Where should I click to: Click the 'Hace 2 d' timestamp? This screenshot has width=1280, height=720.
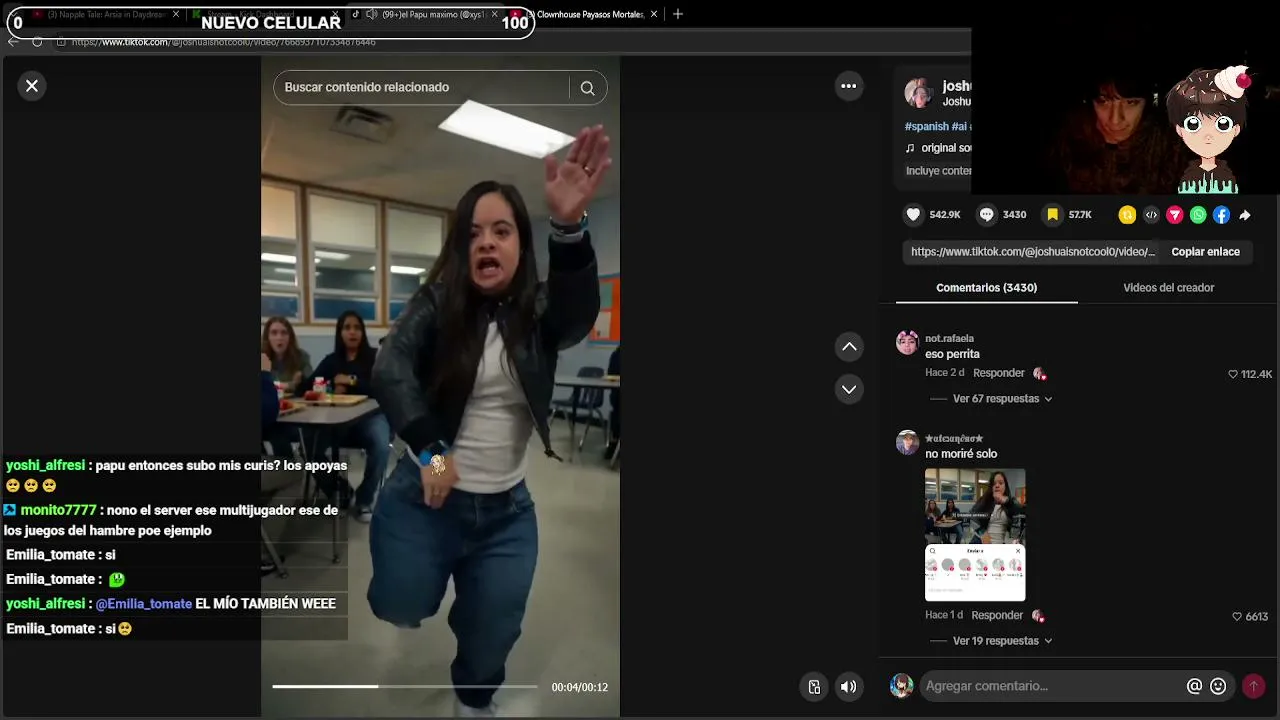[x=944, y=373]
